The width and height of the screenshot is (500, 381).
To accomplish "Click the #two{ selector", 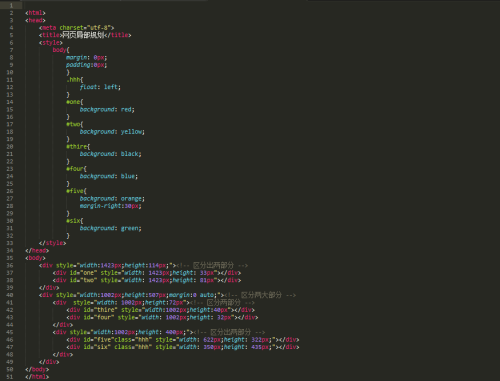I will 75,124.
